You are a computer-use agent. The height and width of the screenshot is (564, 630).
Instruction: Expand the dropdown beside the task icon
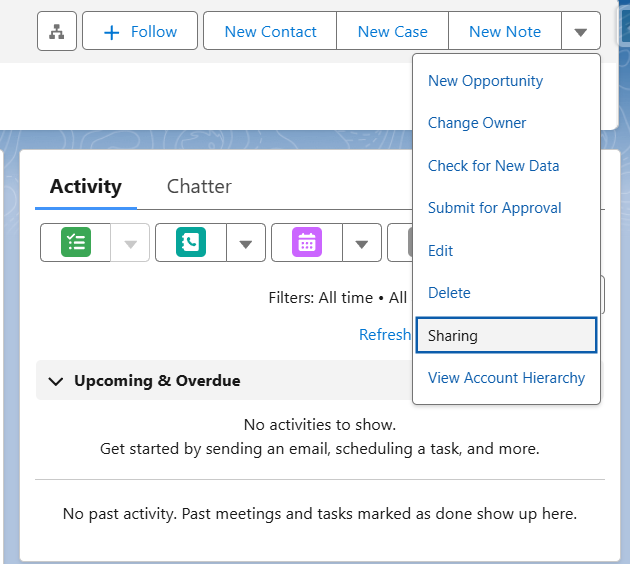(130, 243)
